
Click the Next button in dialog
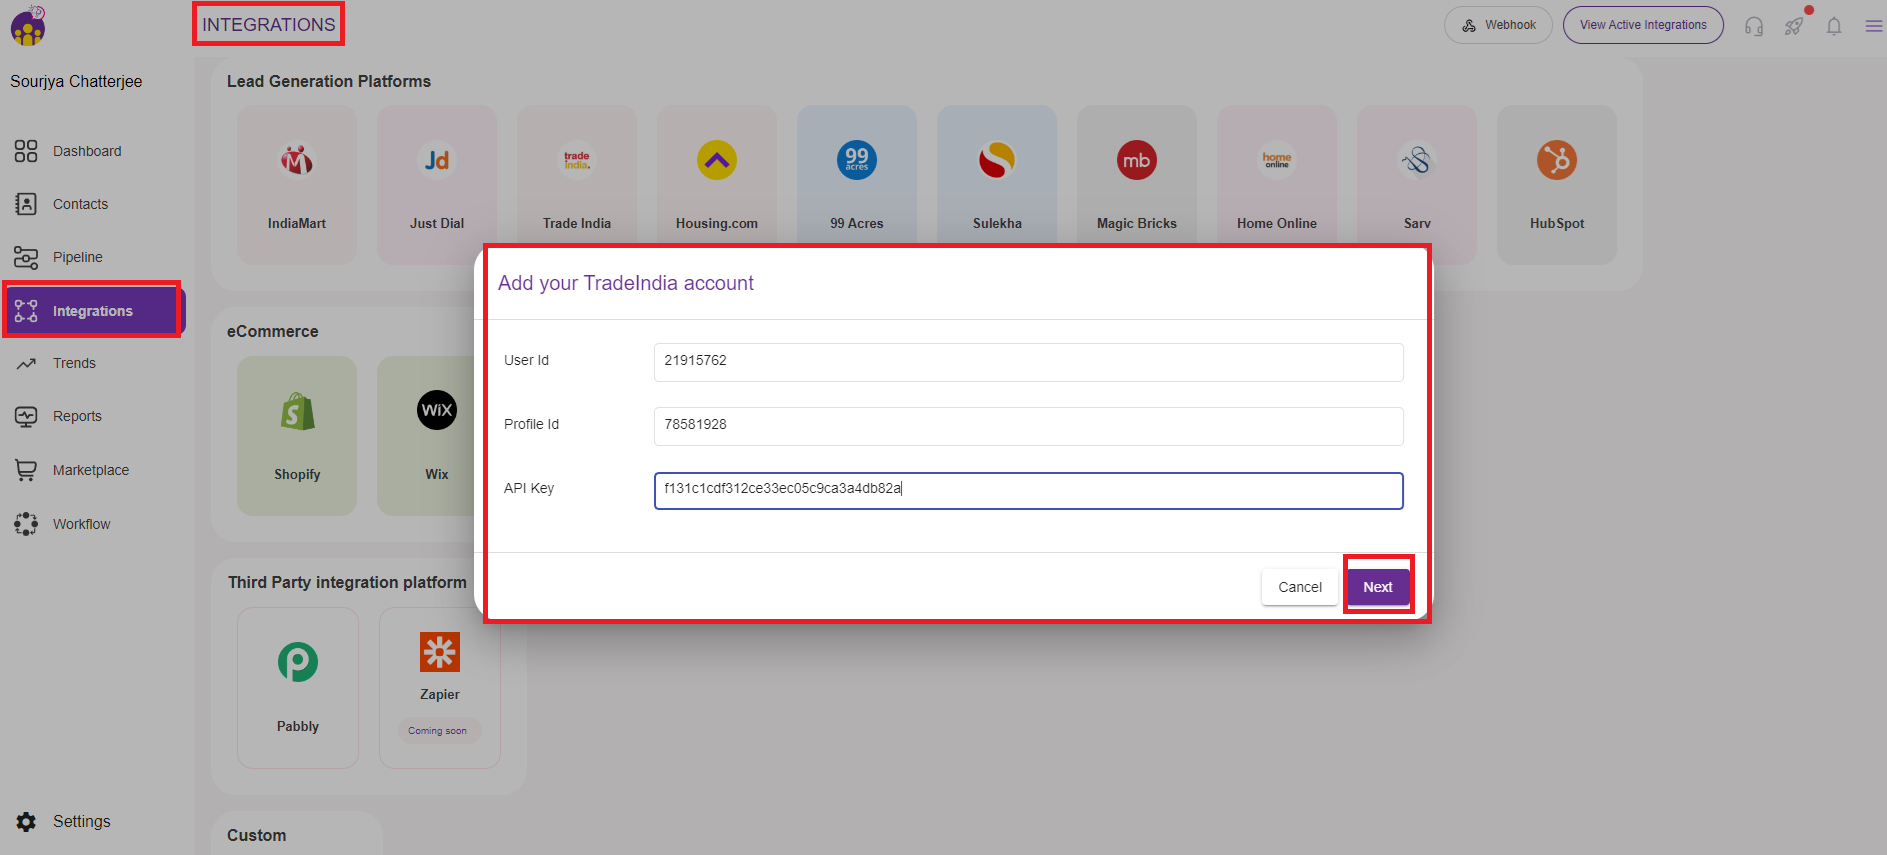(x=1377, y=587)
